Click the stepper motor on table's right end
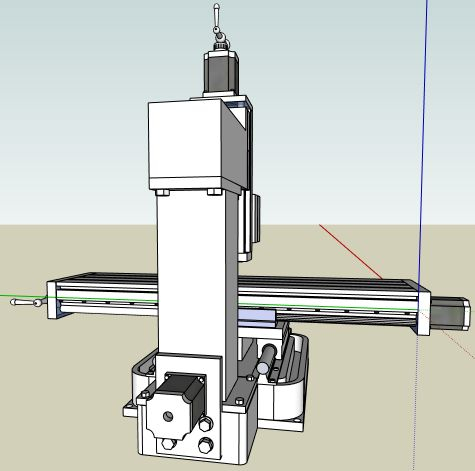This screenshot has height=471, width=475. click(x=450, y=313)
